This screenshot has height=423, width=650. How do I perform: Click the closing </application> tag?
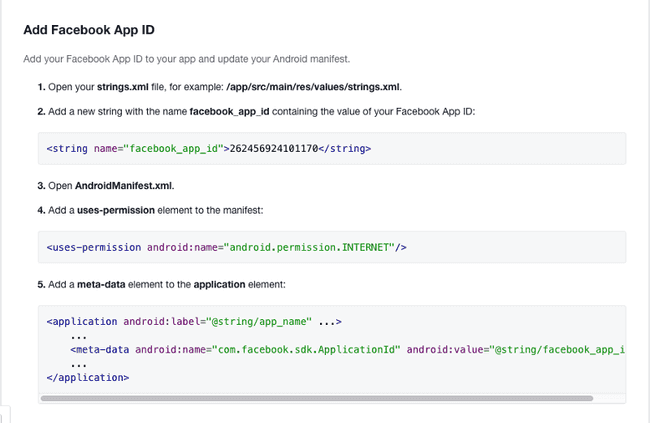pyautogui.click(x=88, y=377)
